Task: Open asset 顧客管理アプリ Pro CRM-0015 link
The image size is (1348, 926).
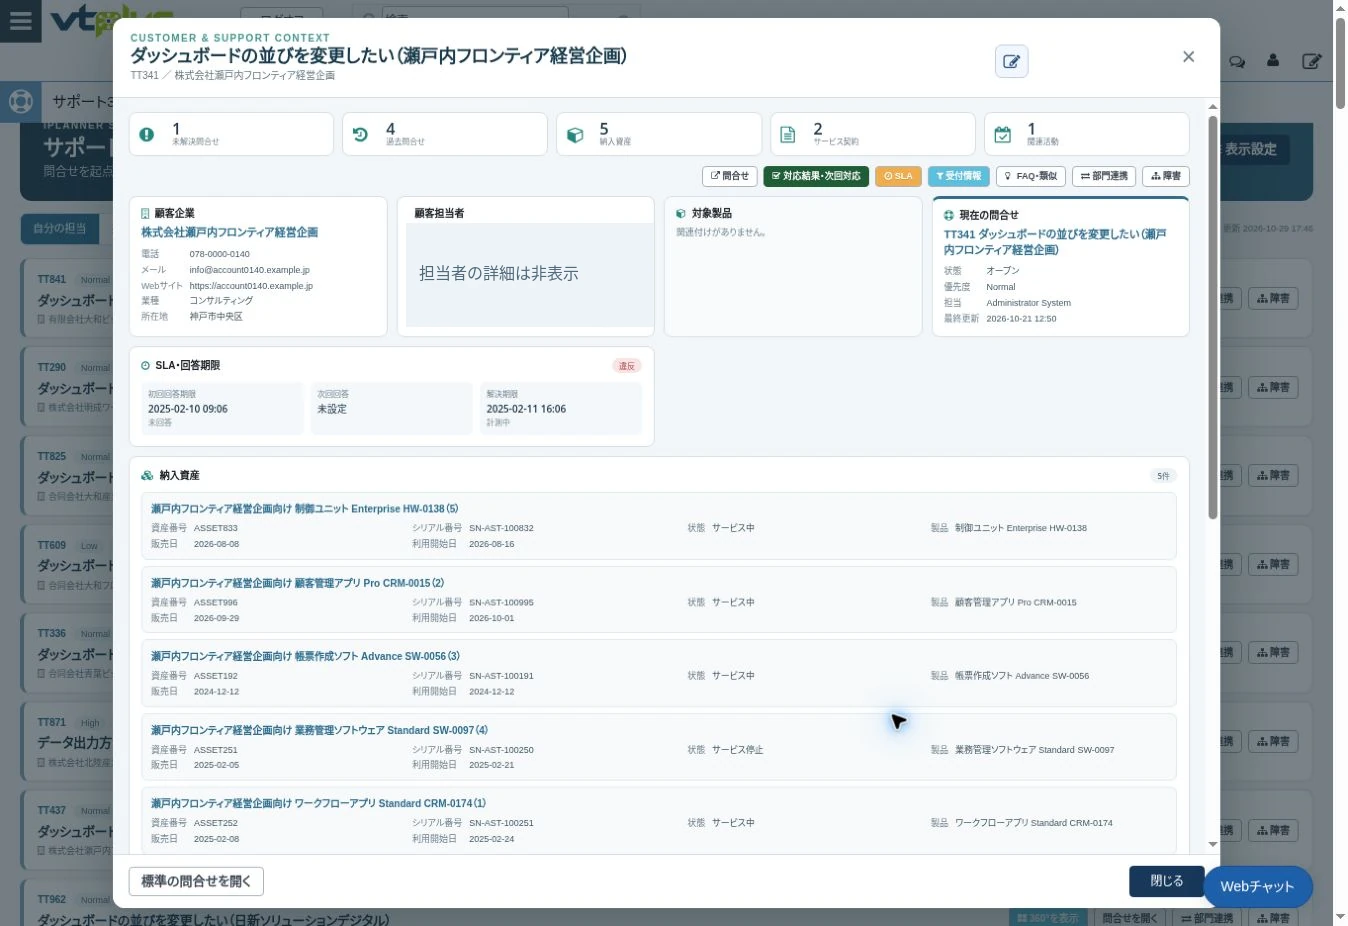Action: click(x=298, y=583)
